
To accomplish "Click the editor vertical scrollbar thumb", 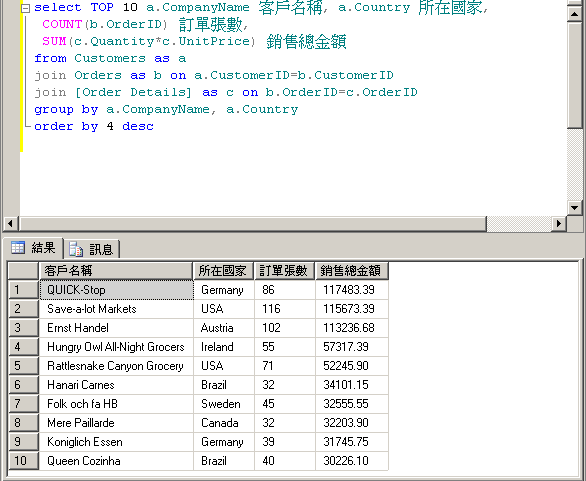I will pos(574,75).
